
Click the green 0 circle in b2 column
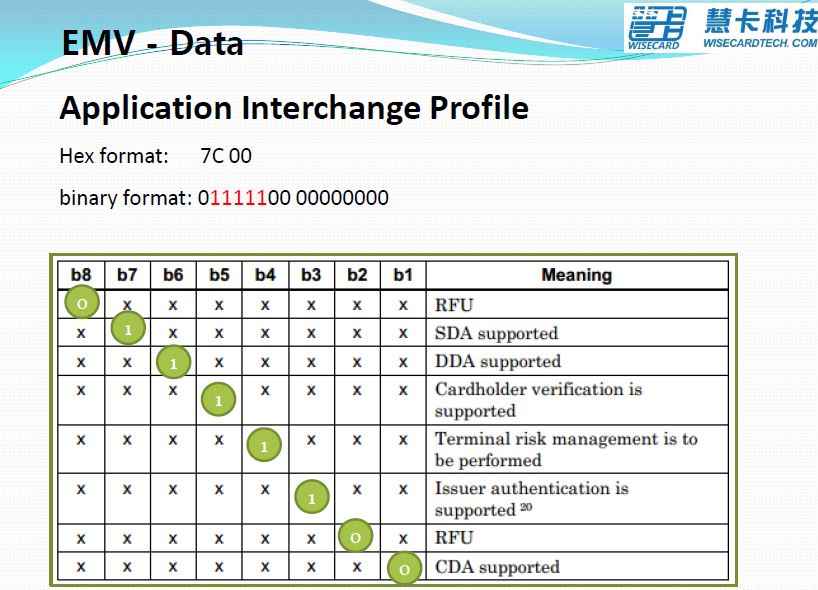pos(356,536)
